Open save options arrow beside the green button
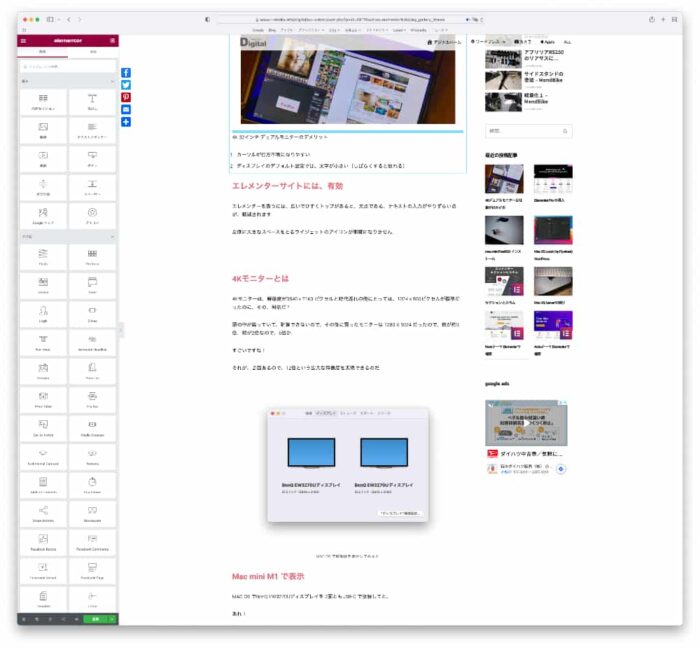Screen dimensions: 700x648 112,619
